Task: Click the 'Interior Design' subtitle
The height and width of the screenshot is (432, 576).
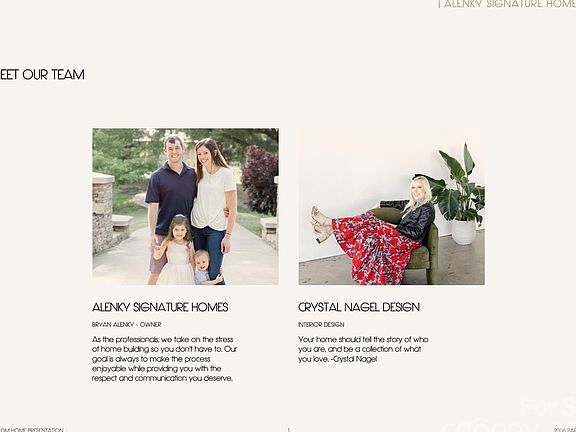Action: point(321,325)
